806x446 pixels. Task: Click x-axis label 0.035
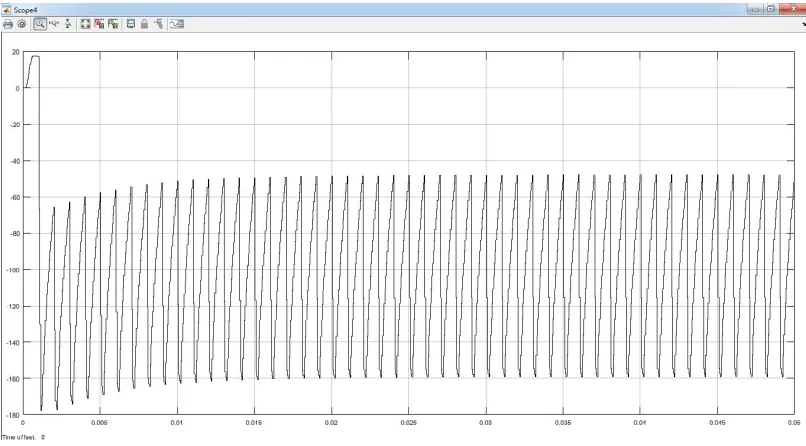point(563,423)
